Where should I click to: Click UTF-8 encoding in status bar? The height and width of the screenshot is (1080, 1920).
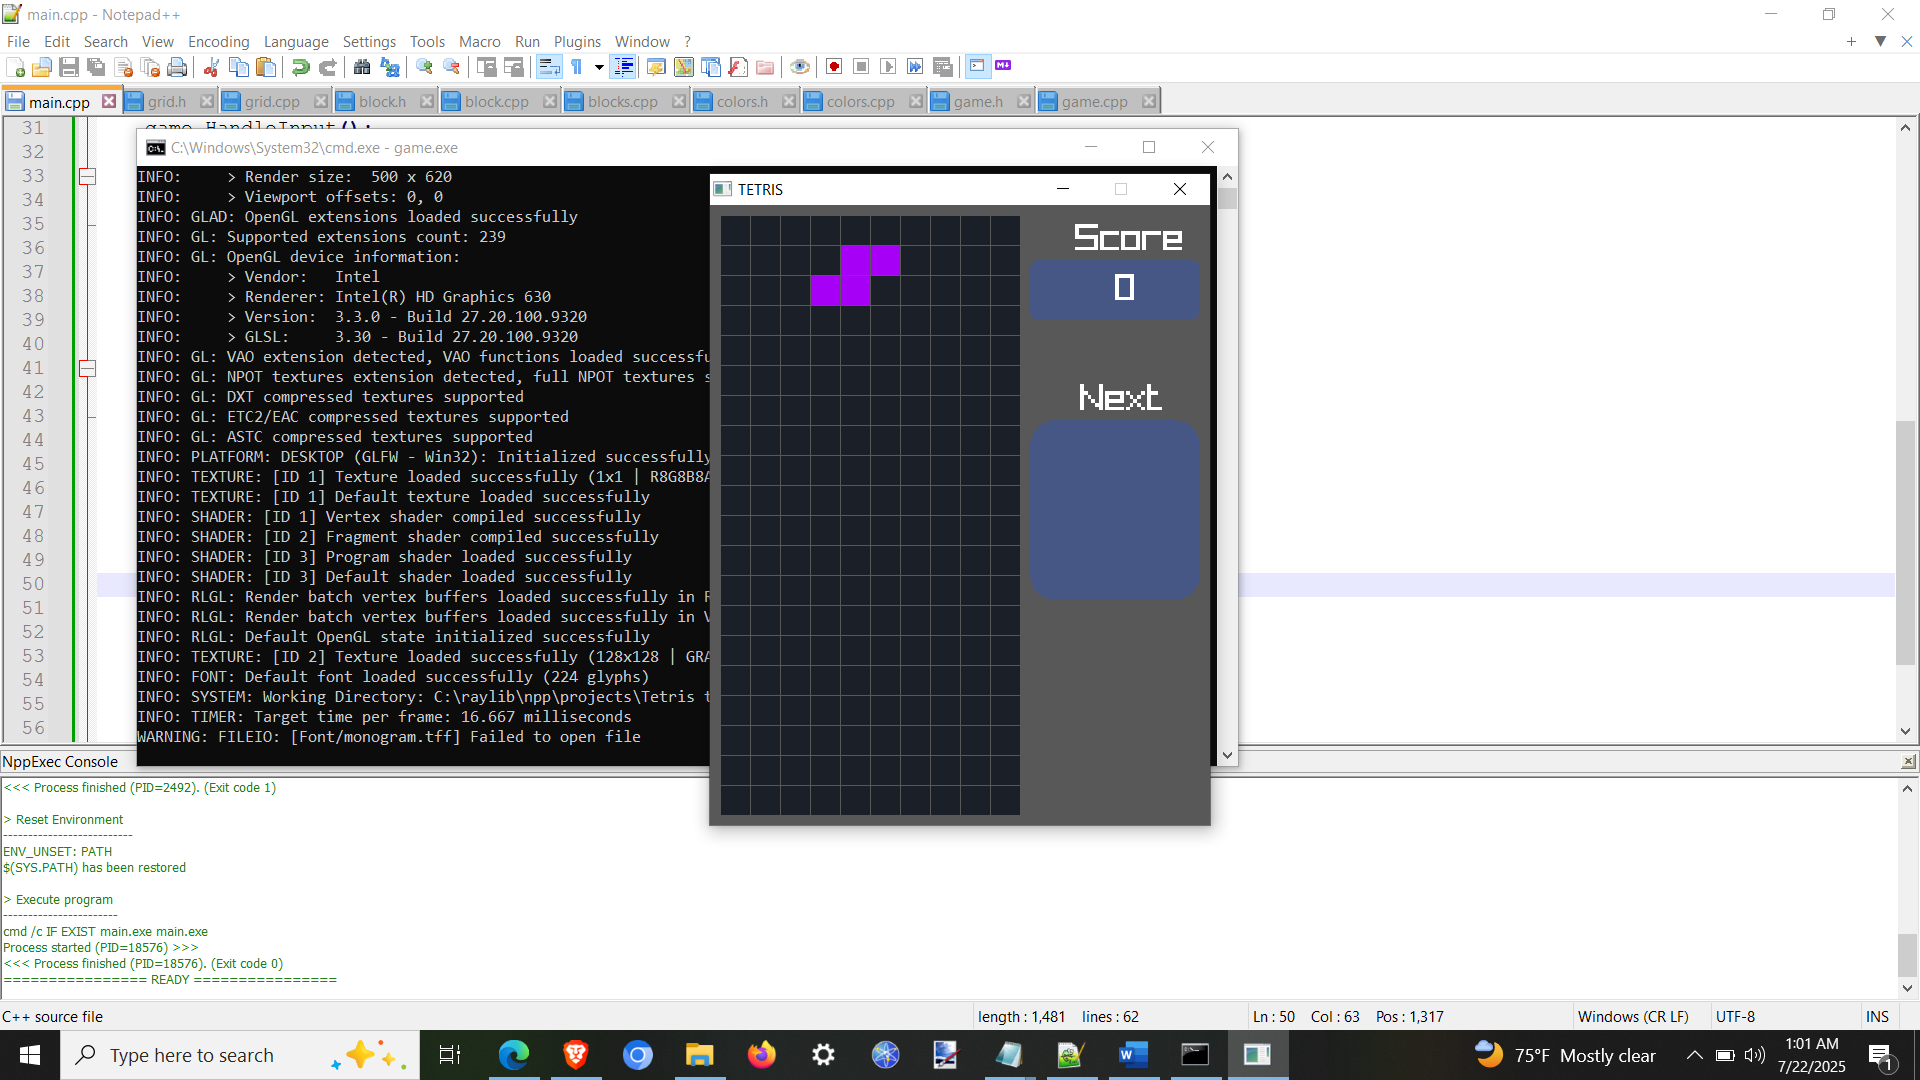click(x=1735, y=1016)
